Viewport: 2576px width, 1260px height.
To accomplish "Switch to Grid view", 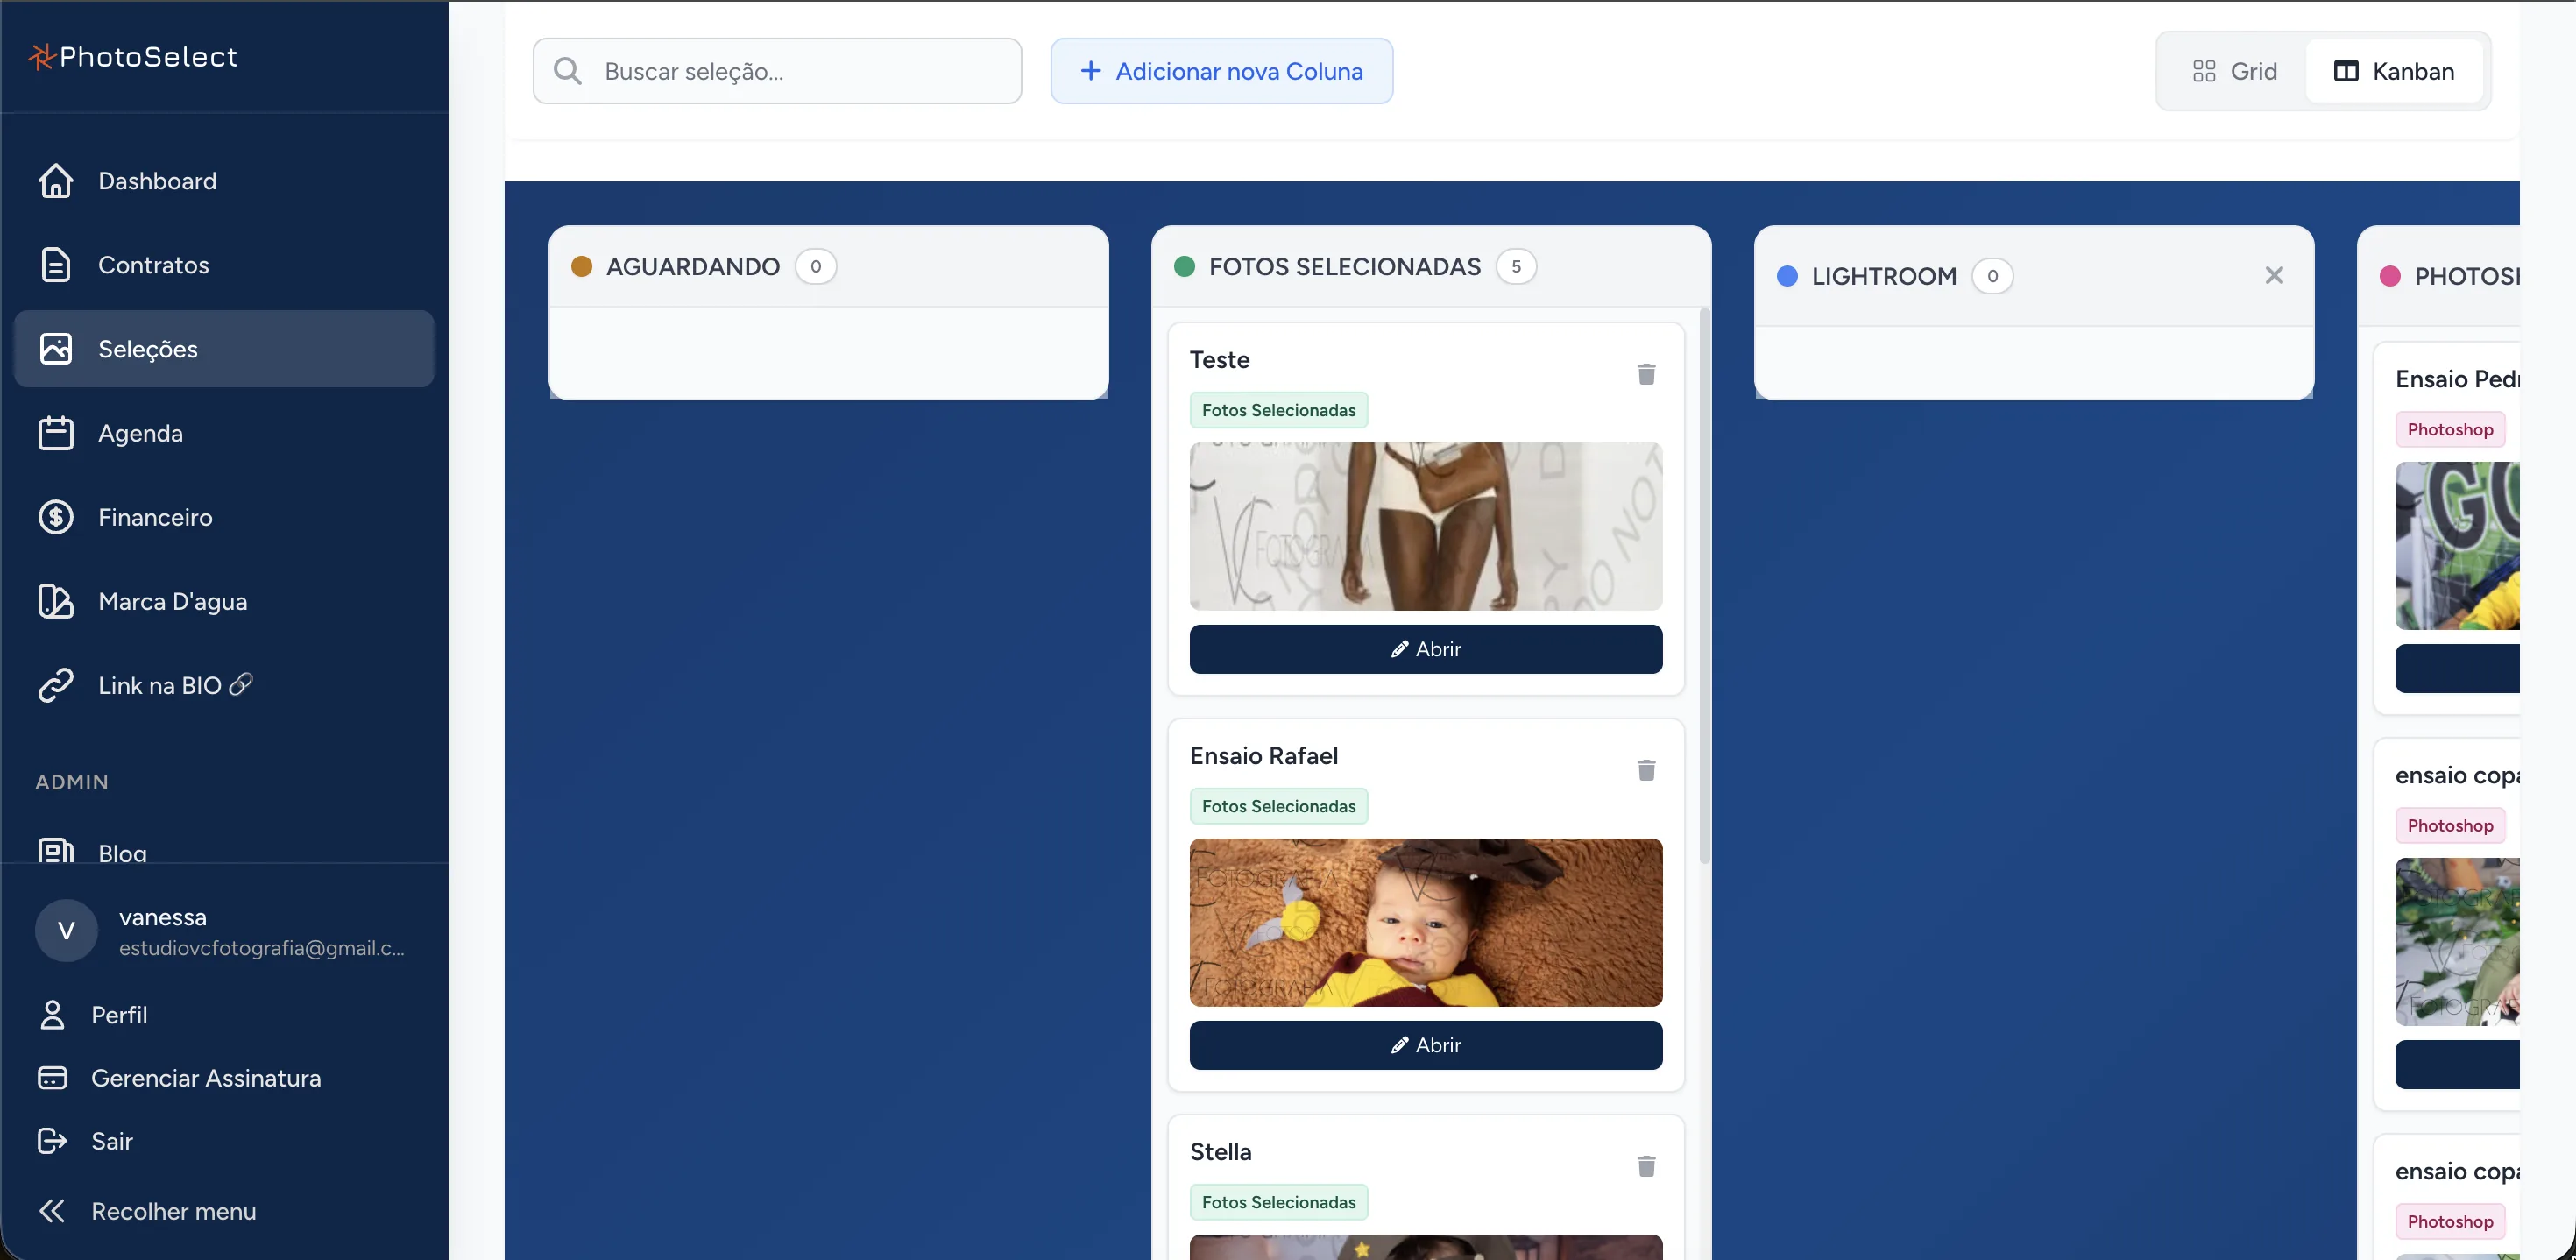I will [x=2234, y=71].
